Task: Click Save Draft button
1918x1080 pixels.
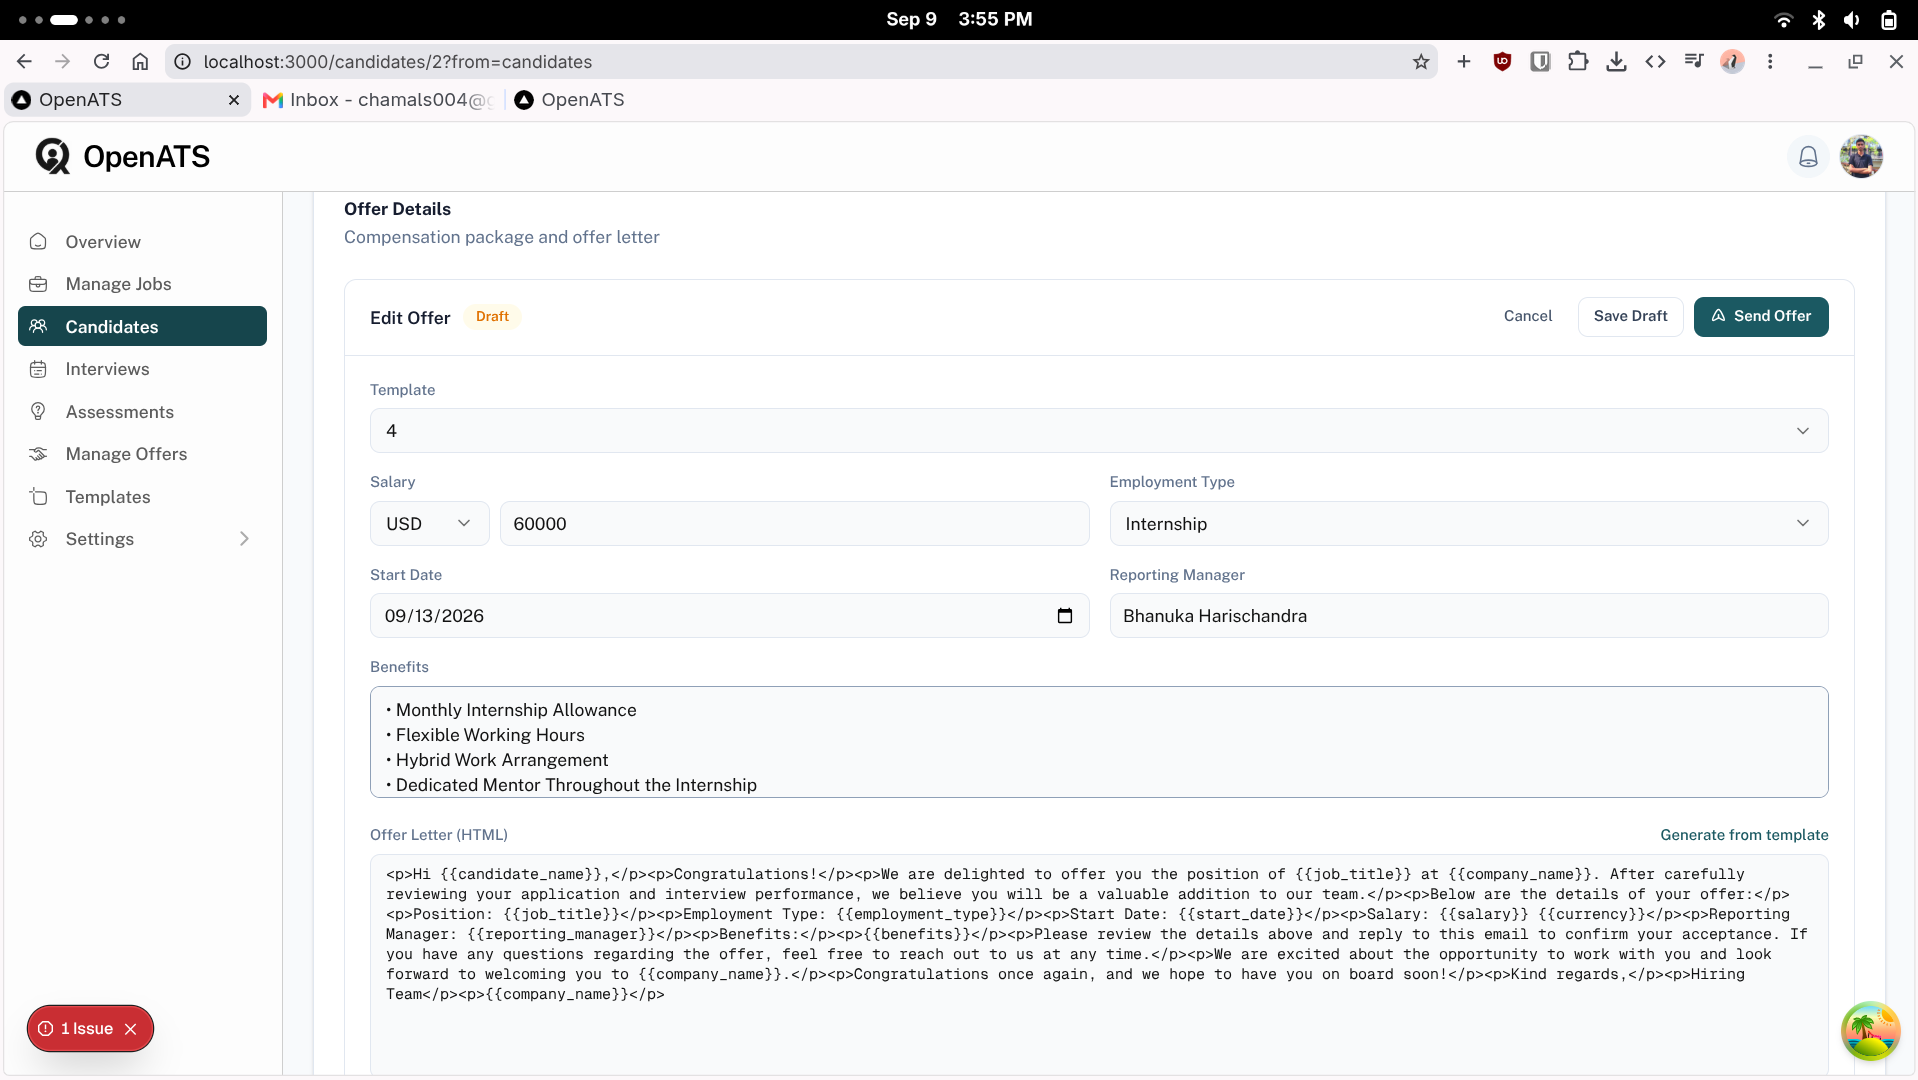Action: pos(1630,317)
